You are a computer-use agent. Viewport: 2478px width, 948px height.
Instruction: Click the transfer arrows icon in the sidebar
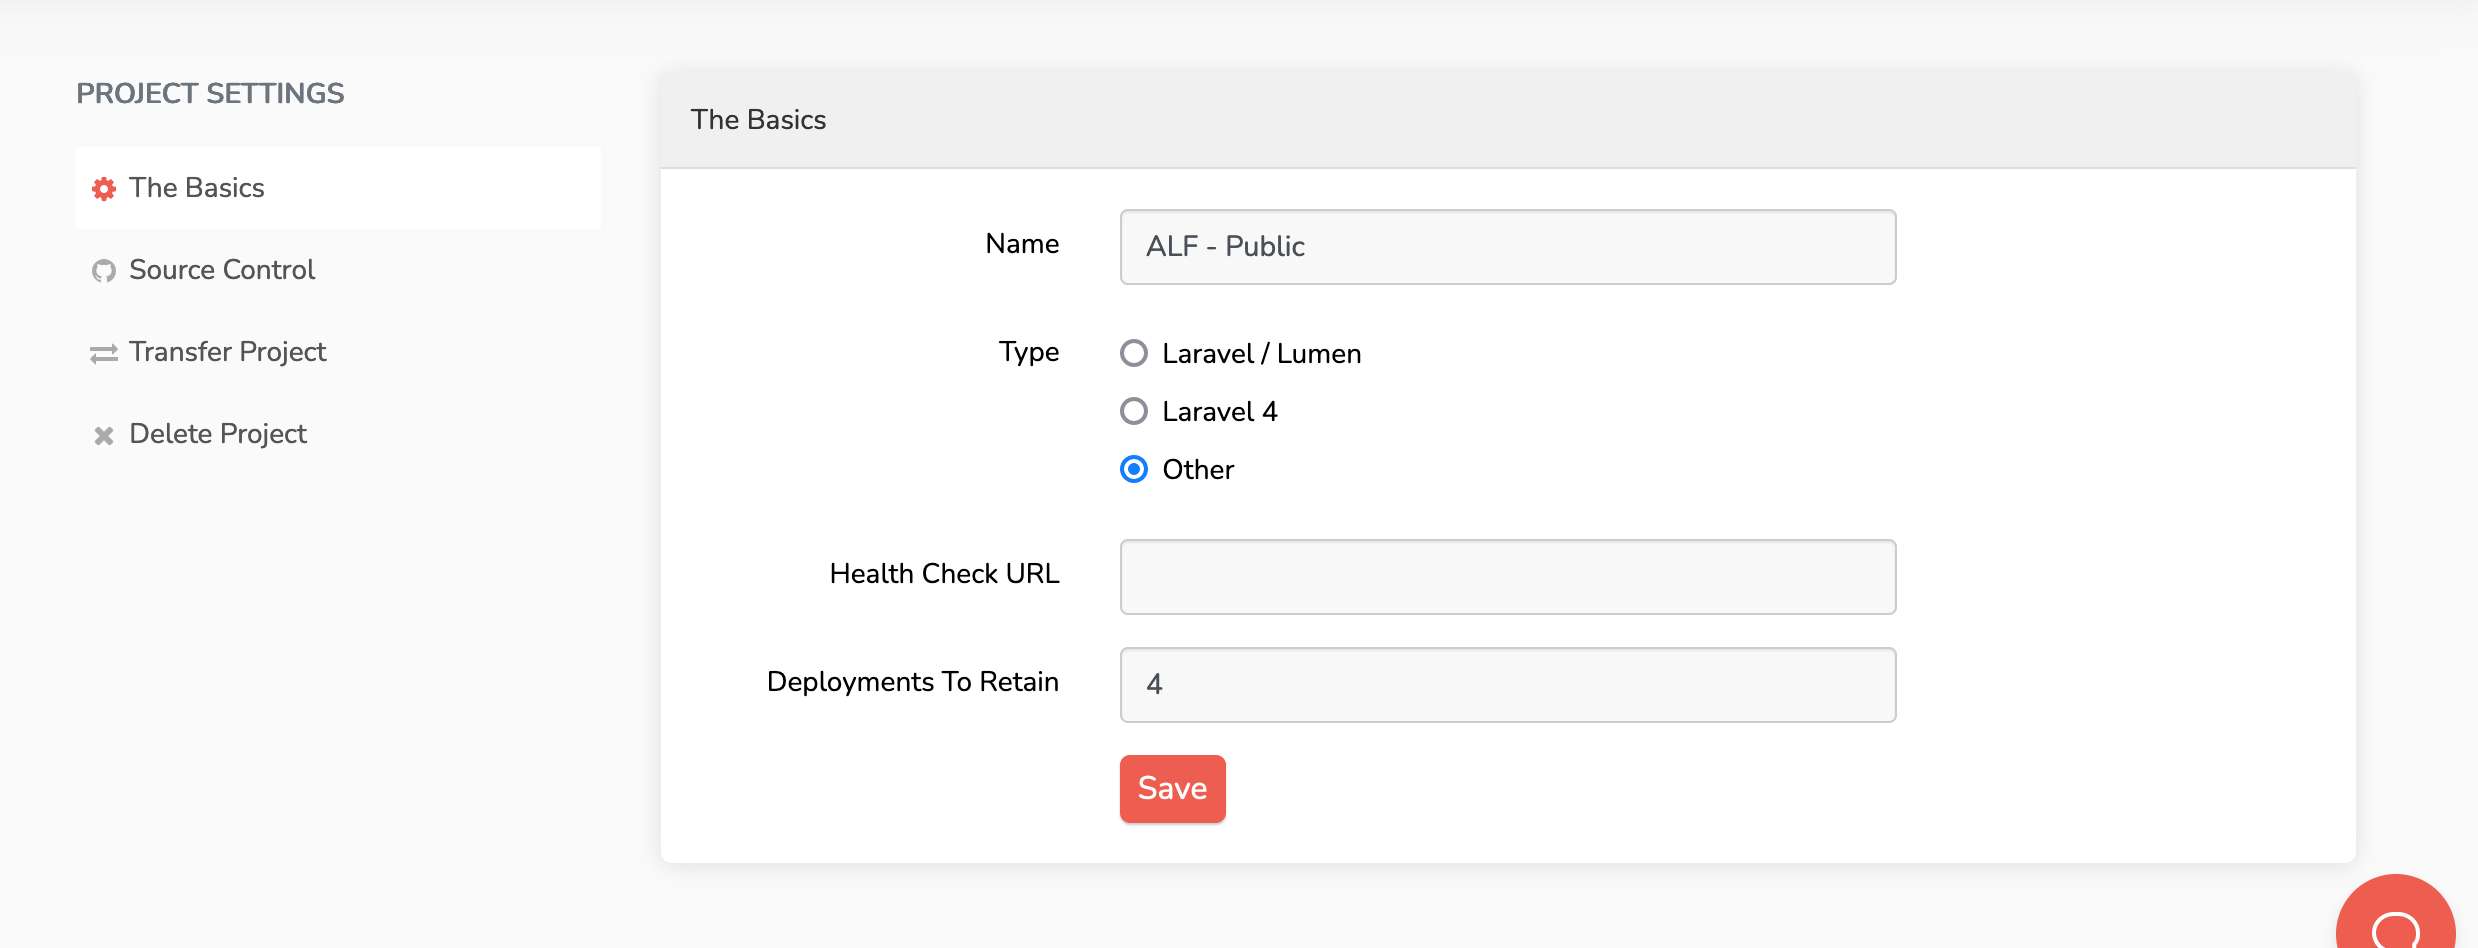[103, 354]
